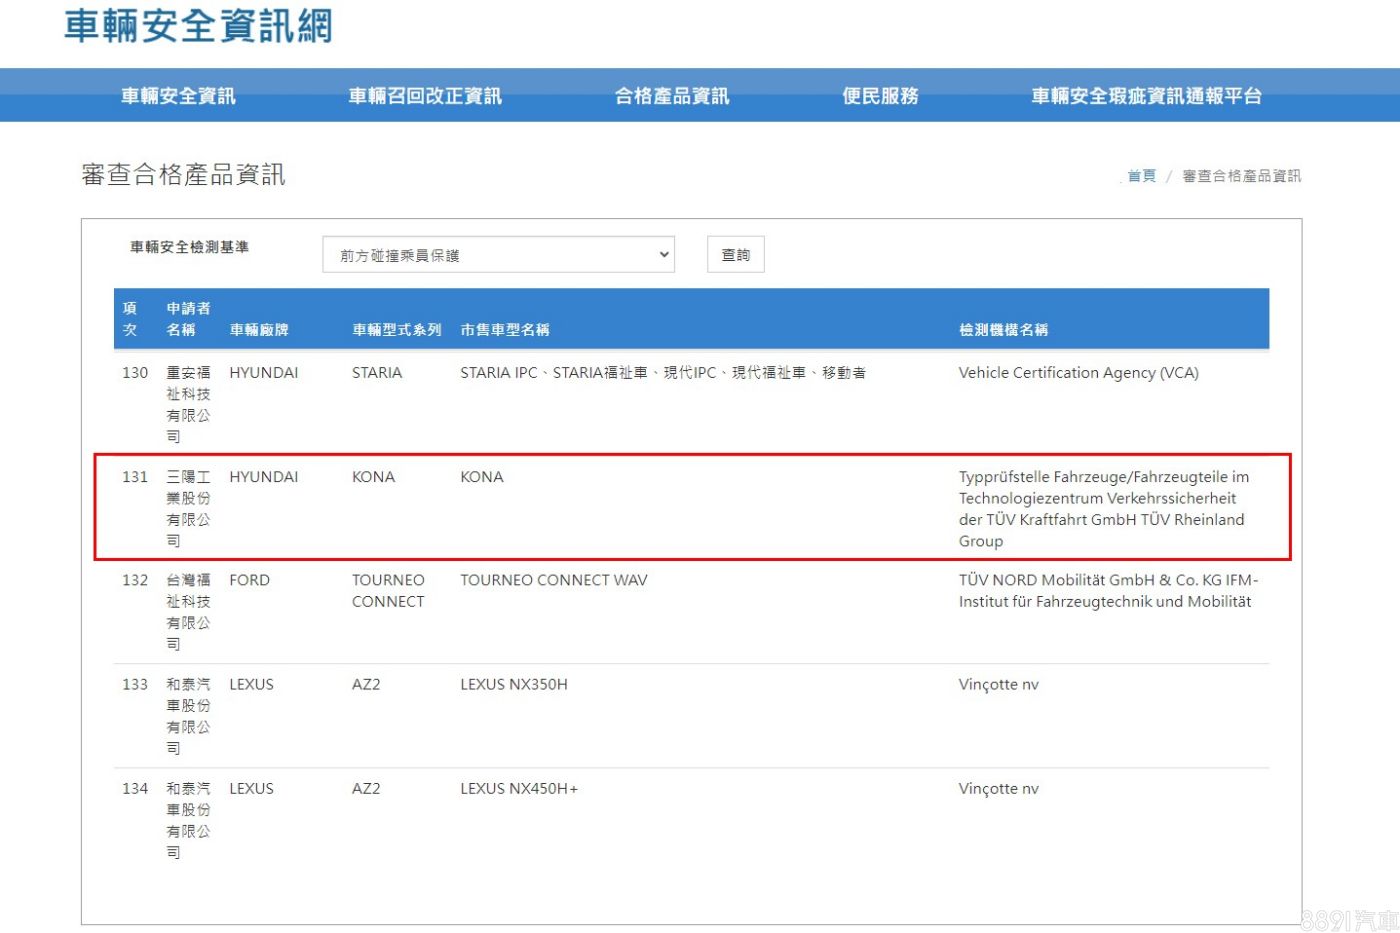Click the 檢測機構名稱 column header
The image size is (1400, 933).
pyautogui.click(x=1003, y=330)
